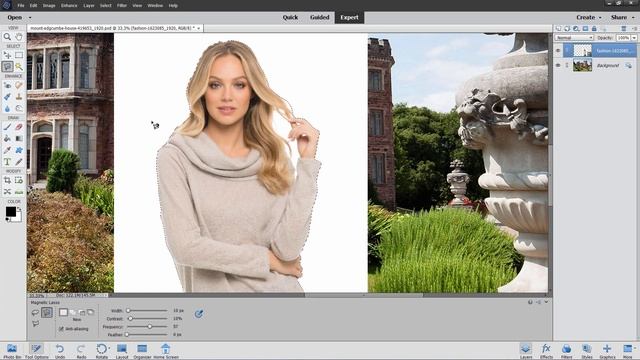
Task: Open the Photo Bin
Action: [12, 351]
